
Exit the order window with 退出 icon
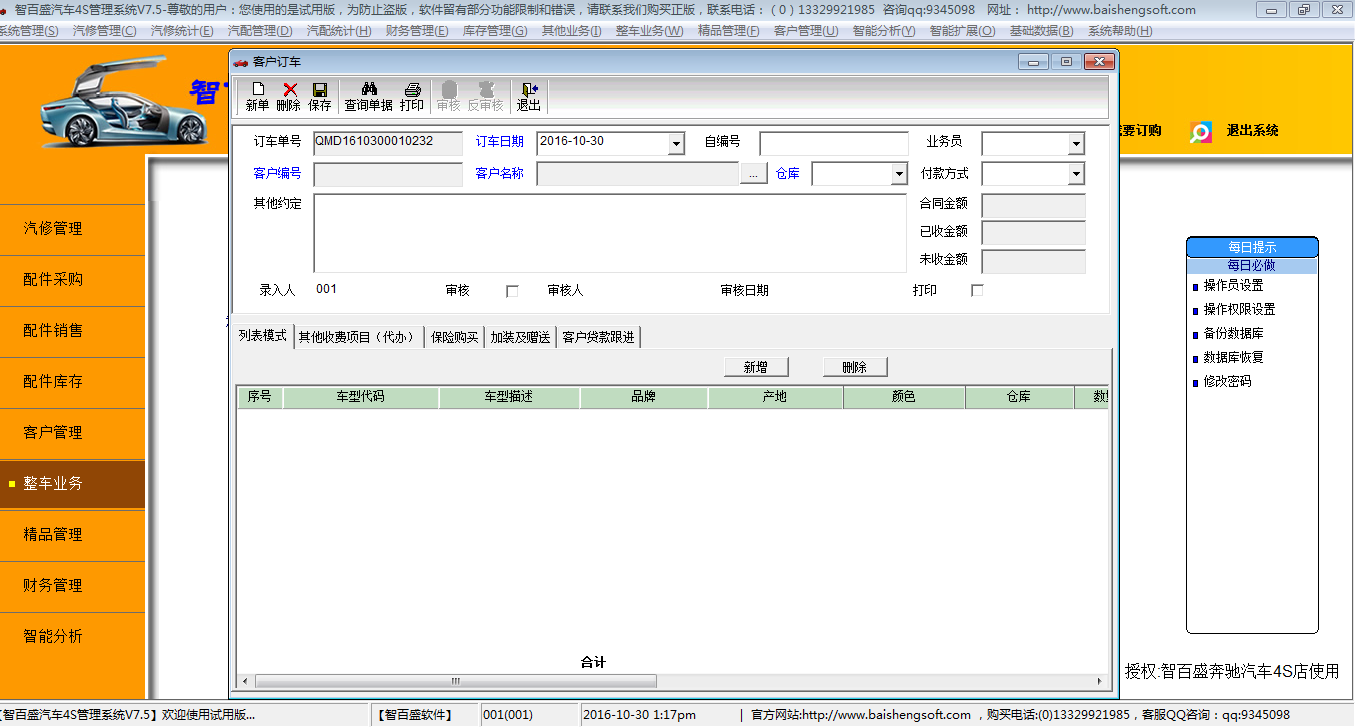[x=529, y=97]
